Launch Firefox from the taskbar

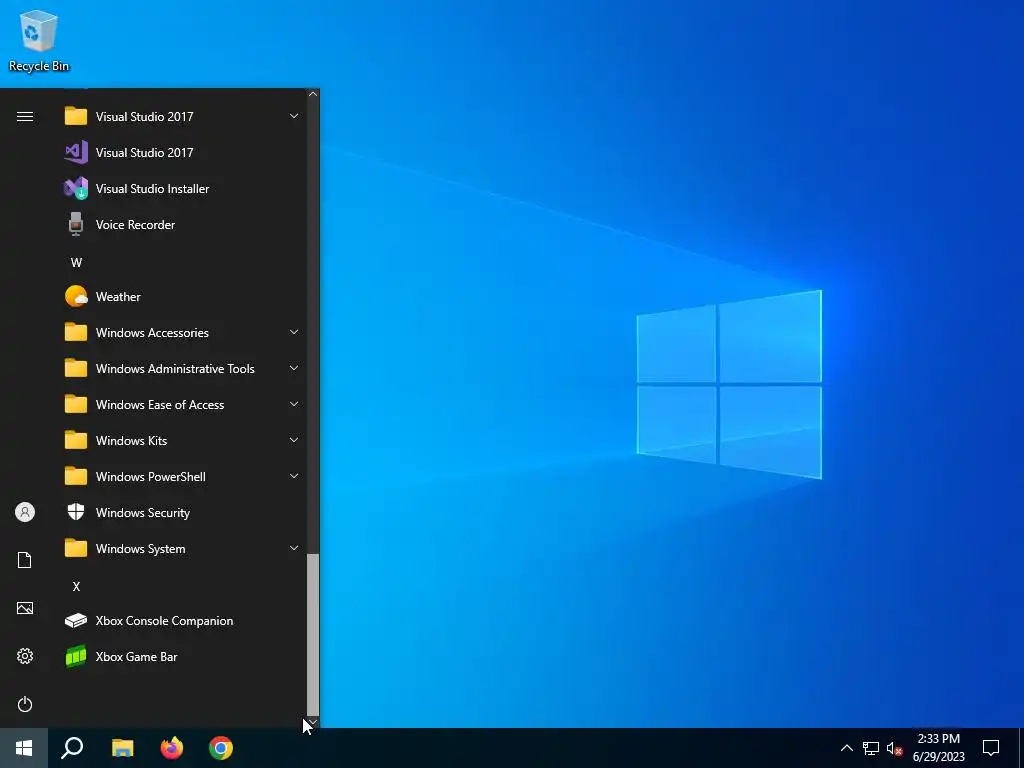point(172,748)
